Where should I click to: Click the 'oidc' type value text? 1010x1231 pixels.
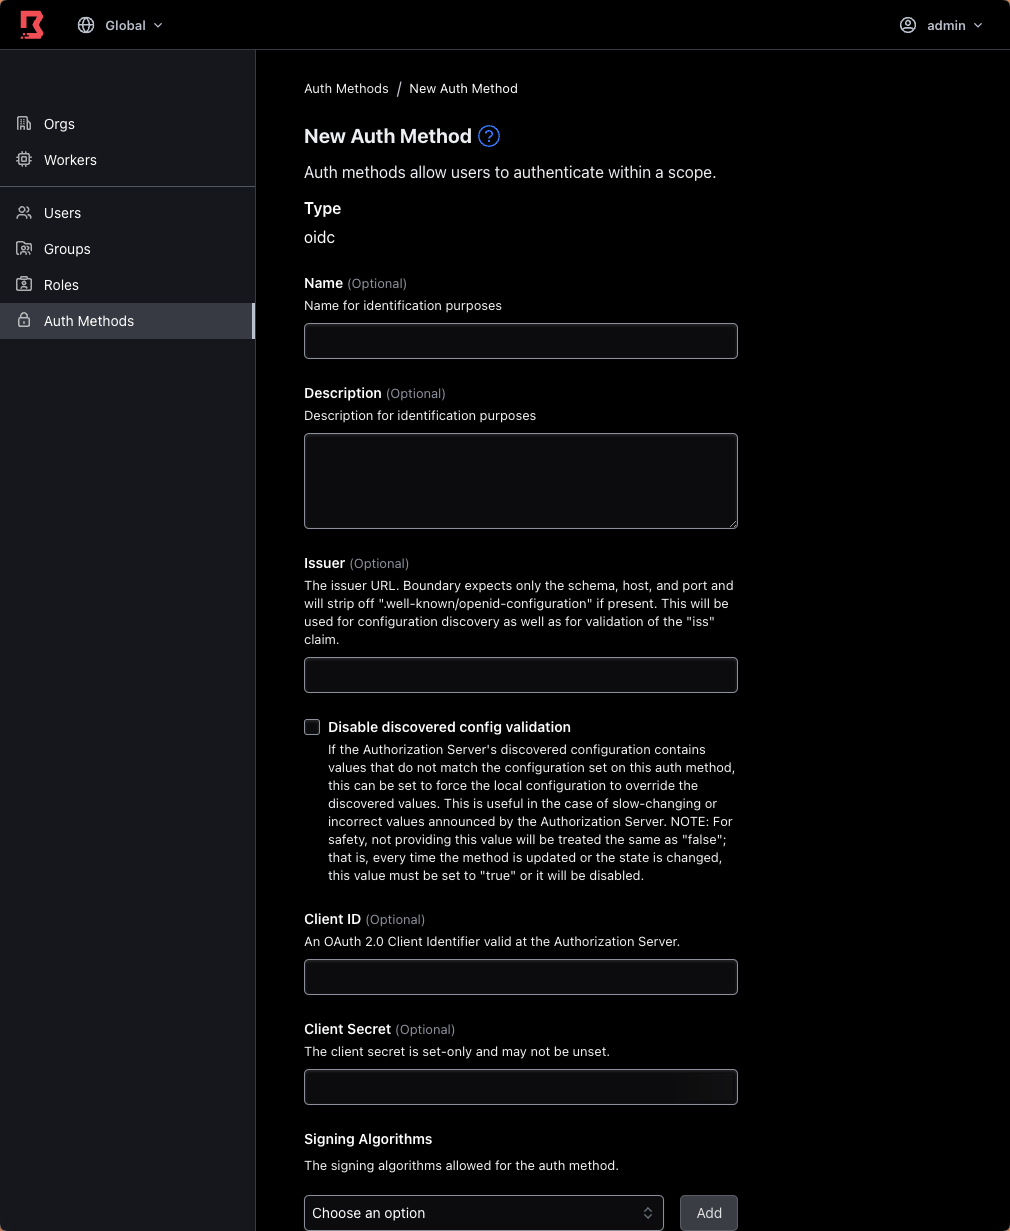319,238
